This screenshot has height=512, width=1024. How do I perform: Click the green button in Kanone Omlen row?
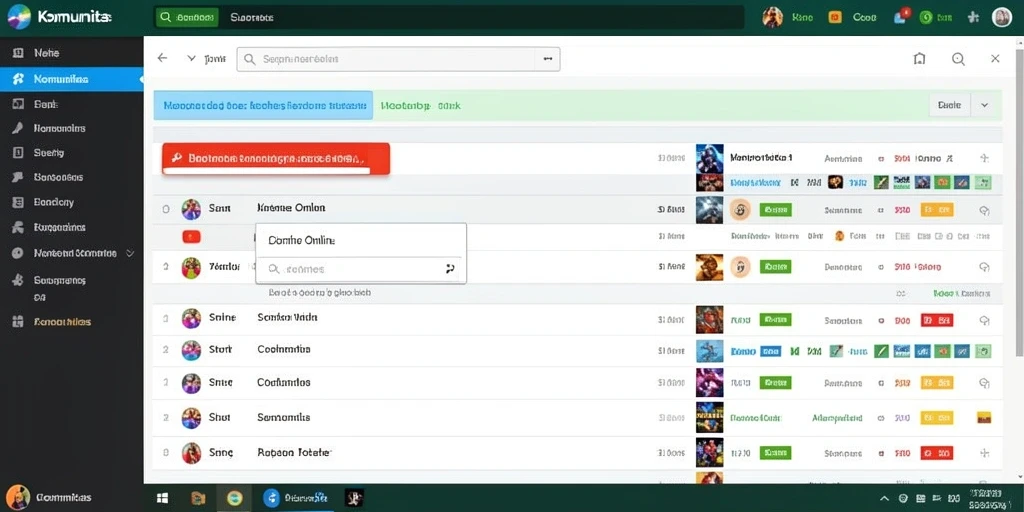coord(775,210)
